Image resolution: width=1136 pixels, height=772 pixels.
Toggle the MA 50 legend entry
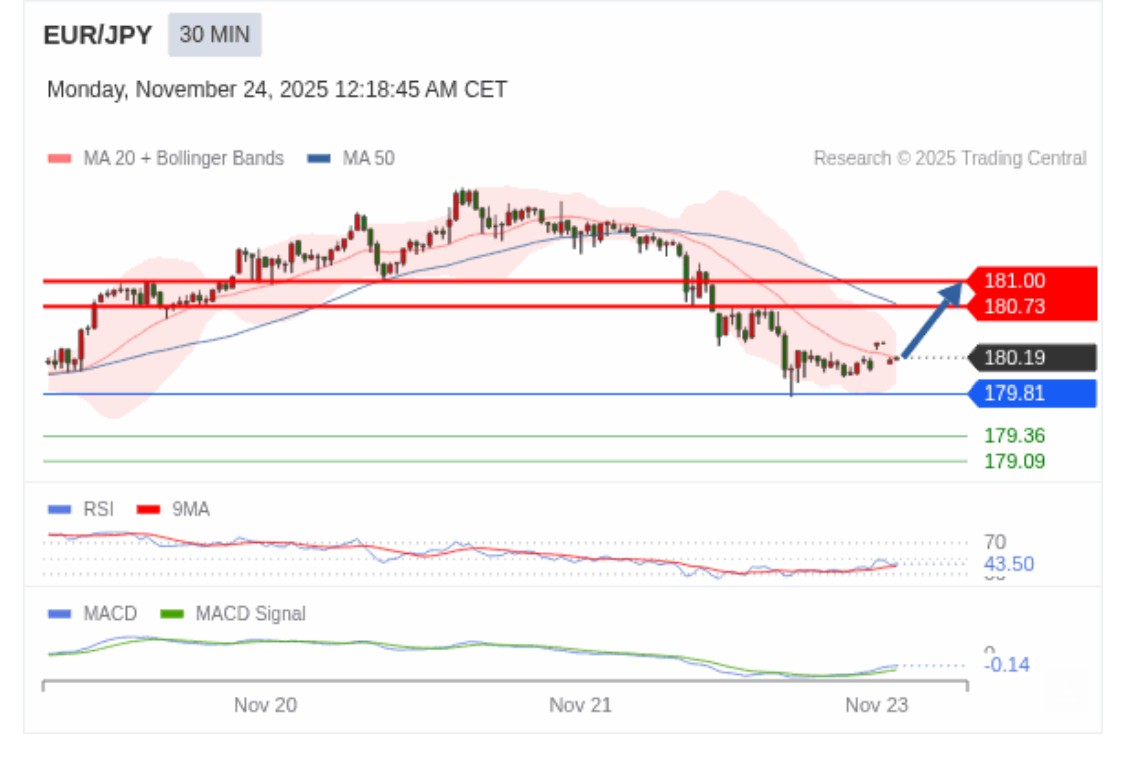(351, 159)
